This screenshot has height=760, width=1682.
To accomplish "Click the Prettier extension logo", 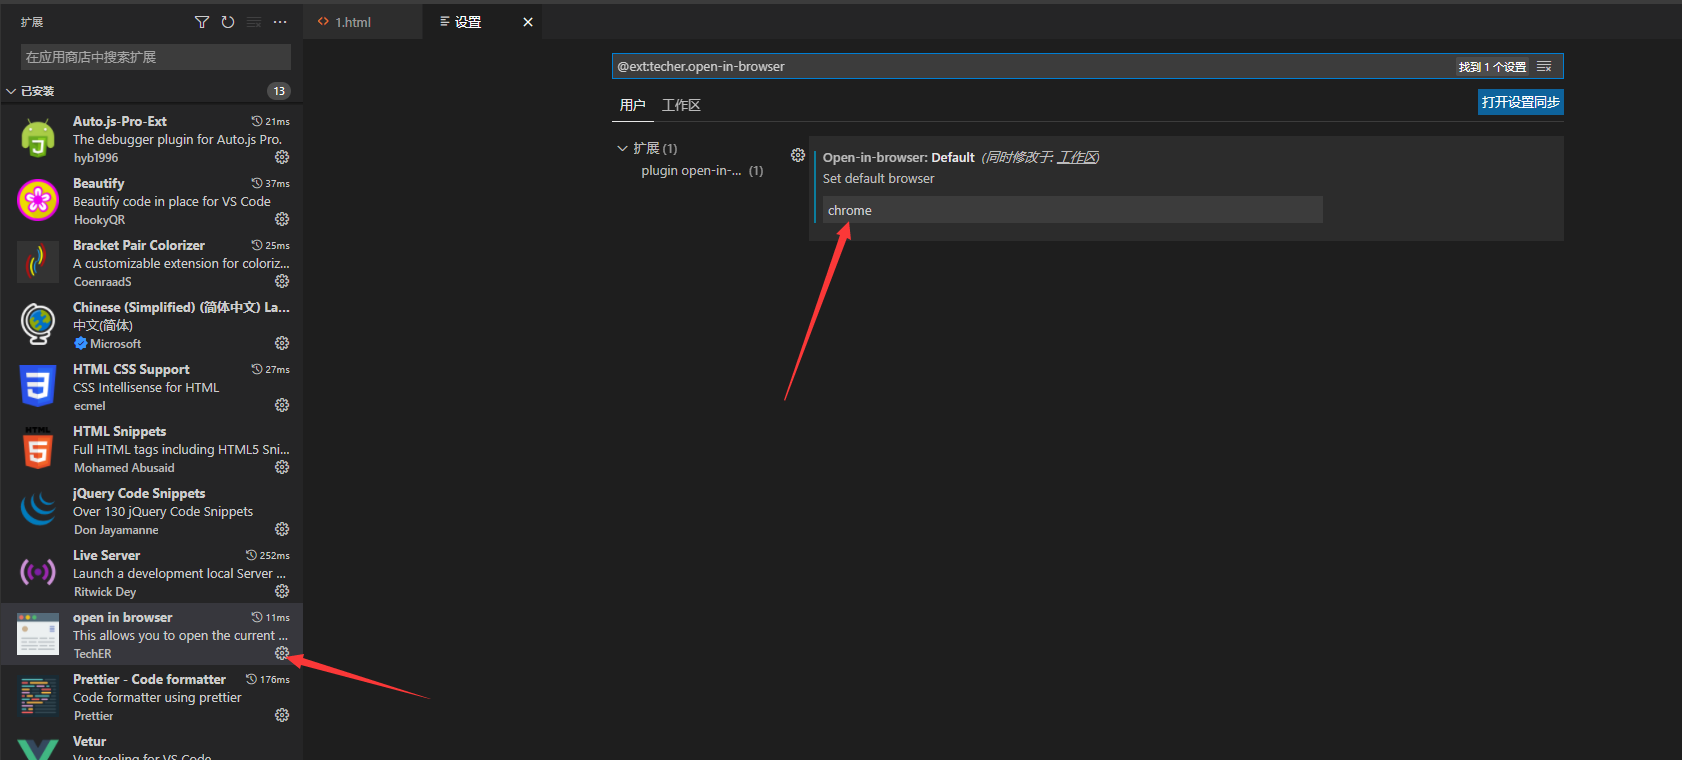I will [38, 696].
